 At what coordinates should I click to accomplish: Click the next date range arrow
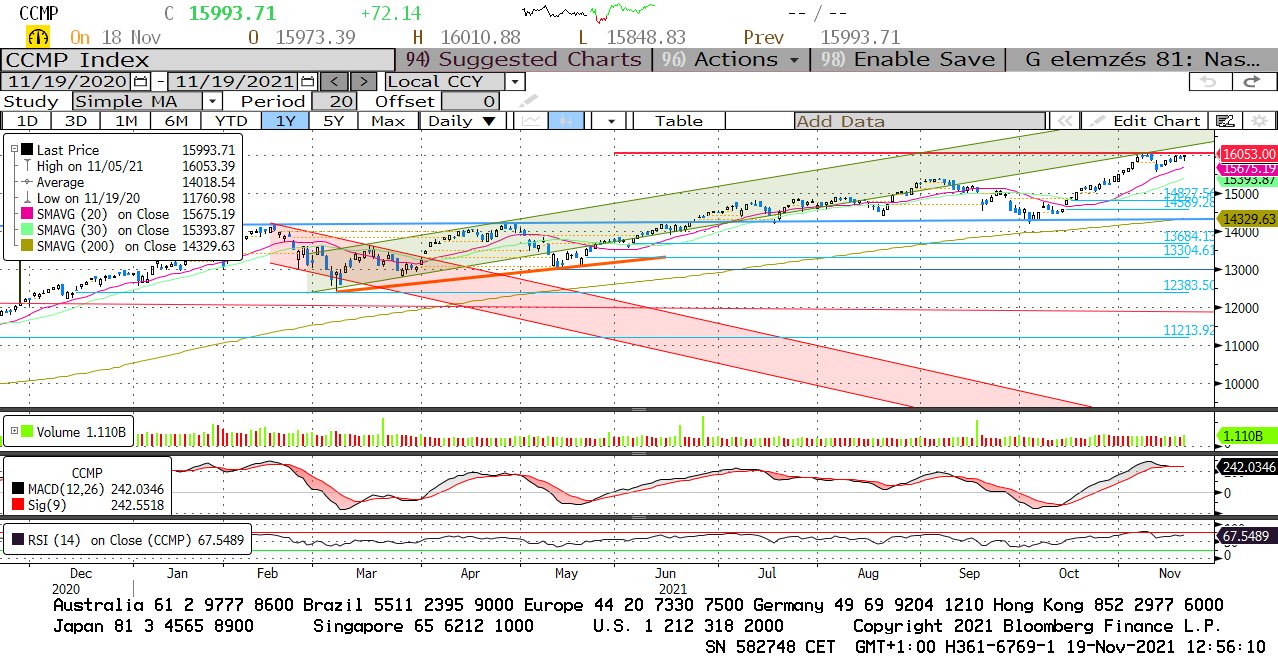364,81
